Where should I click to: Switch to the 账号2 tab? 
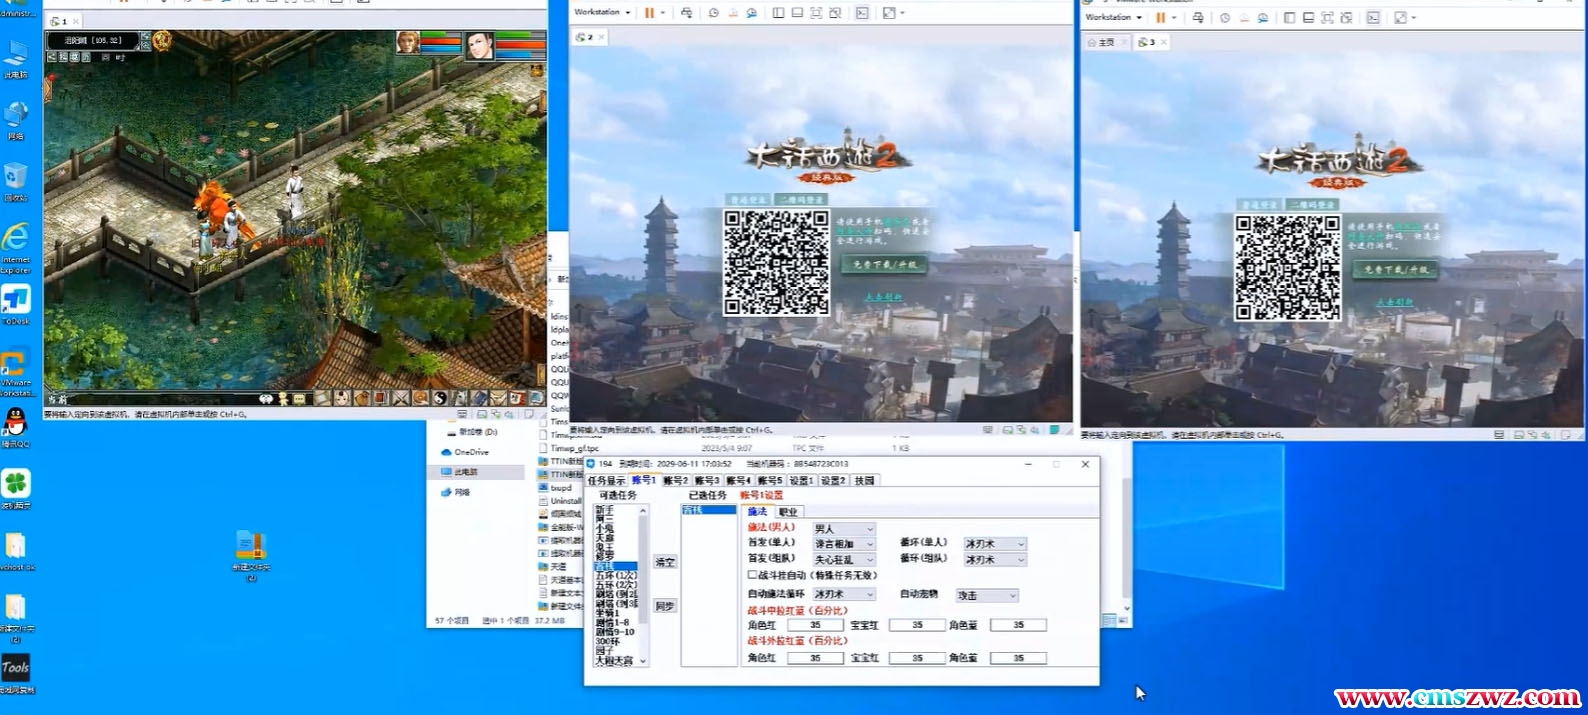(675, 481)
